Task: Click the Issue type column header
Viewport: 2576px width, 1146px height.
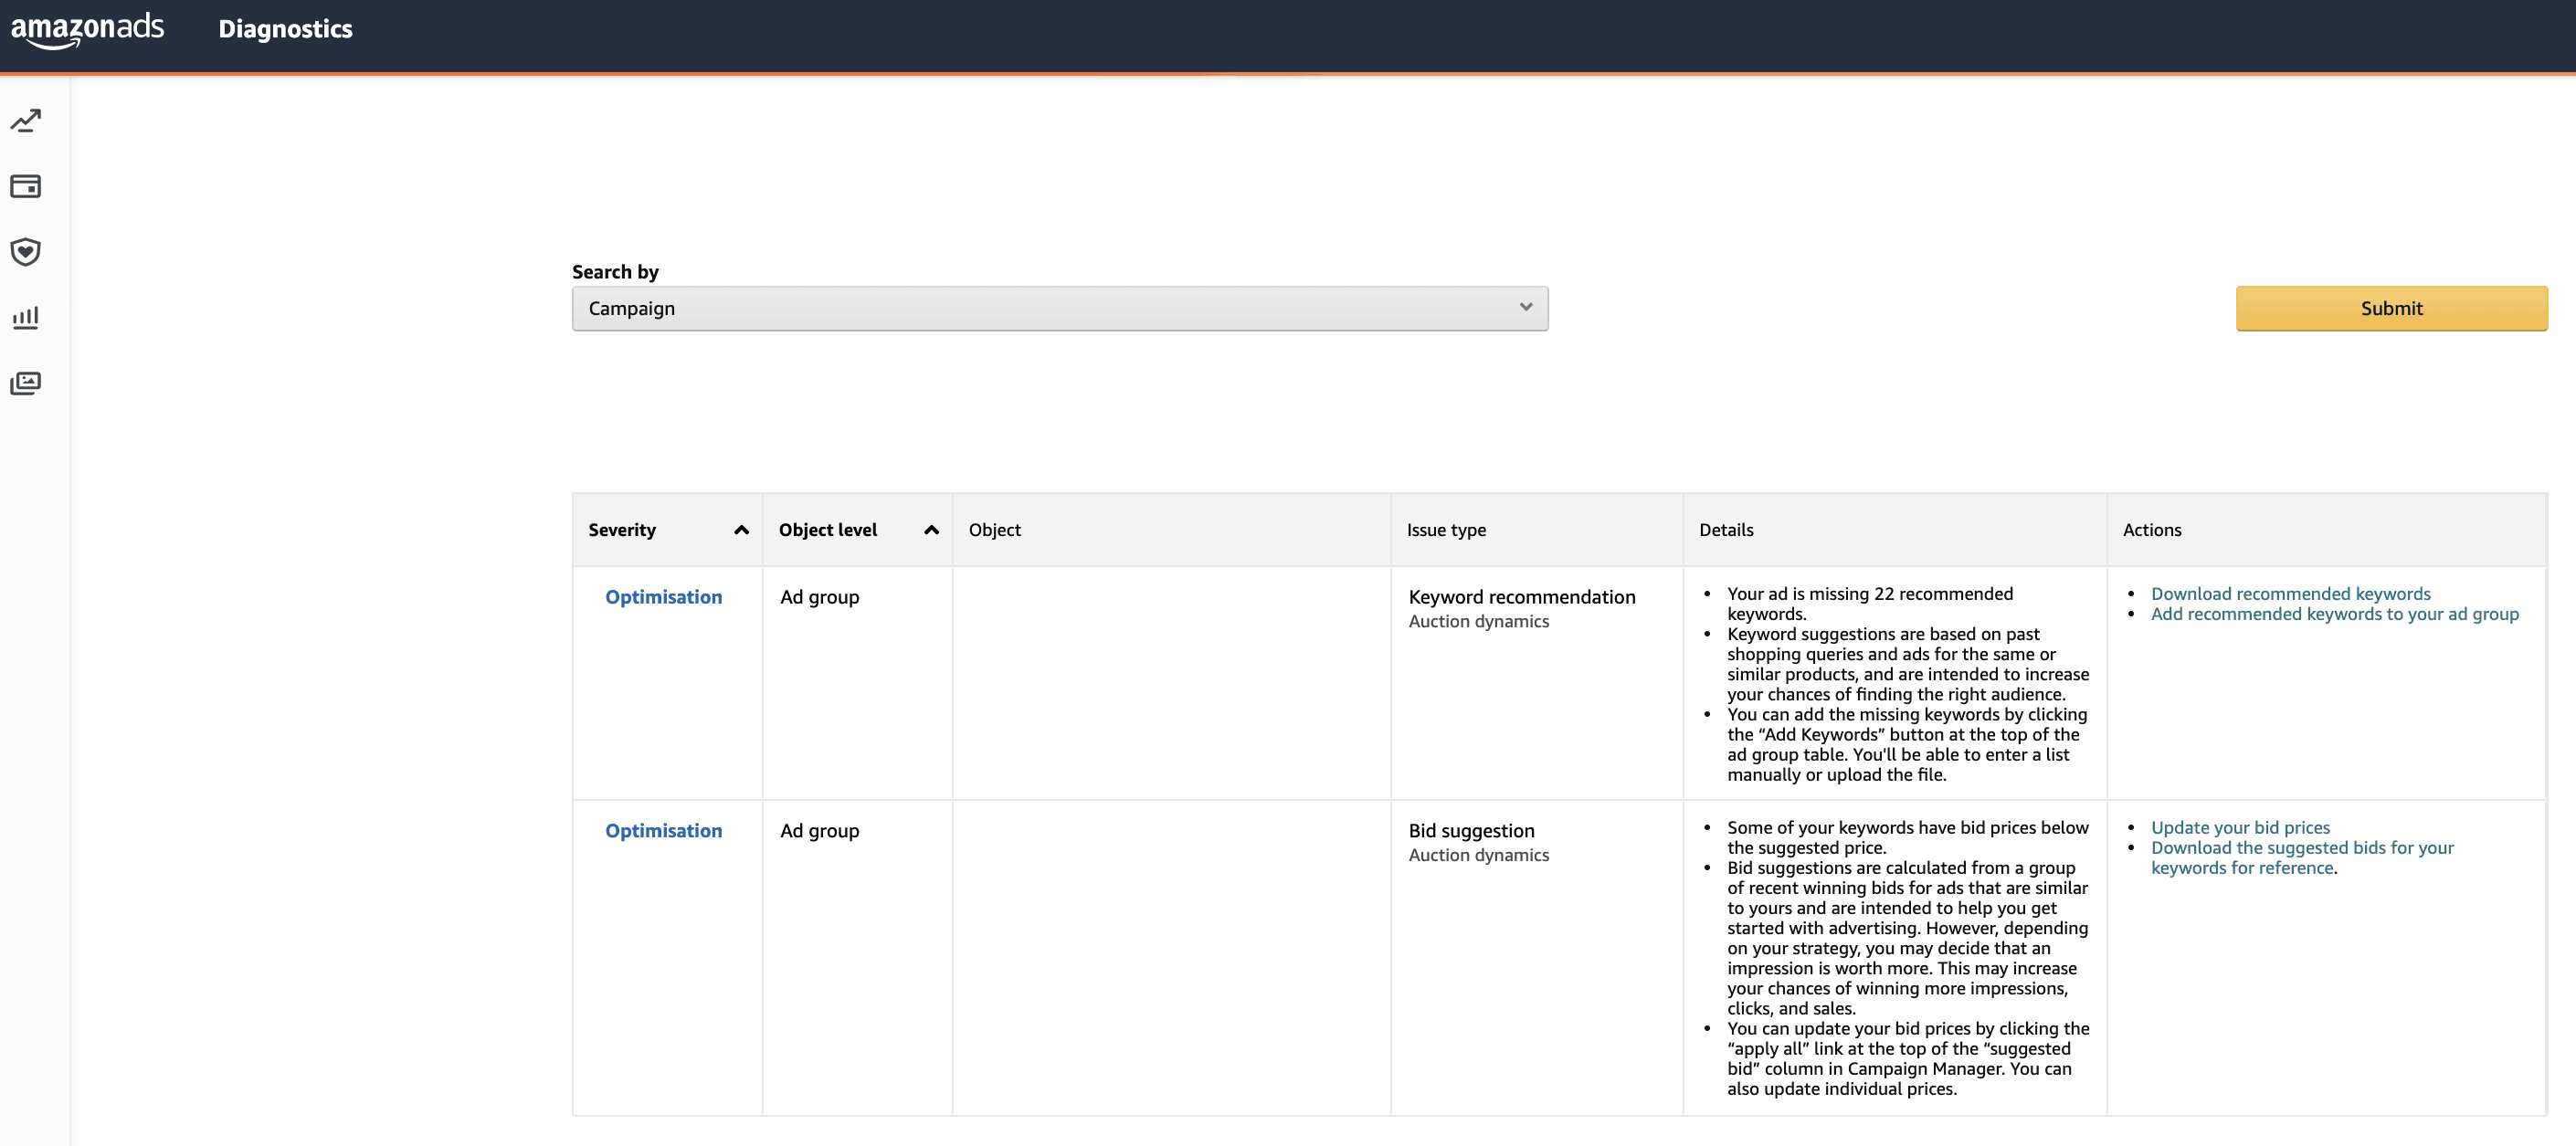Action: pos(1446,530)
